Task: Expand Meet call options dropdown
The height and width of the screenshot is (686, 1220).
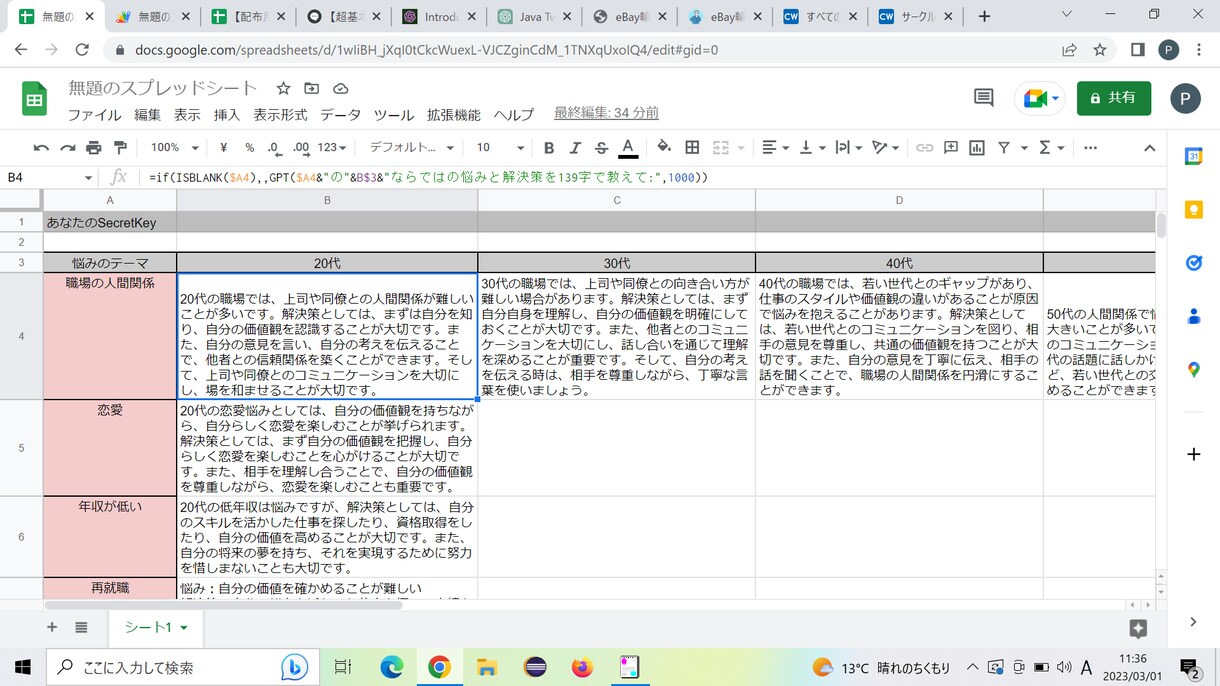Action: pos(1056,98)
